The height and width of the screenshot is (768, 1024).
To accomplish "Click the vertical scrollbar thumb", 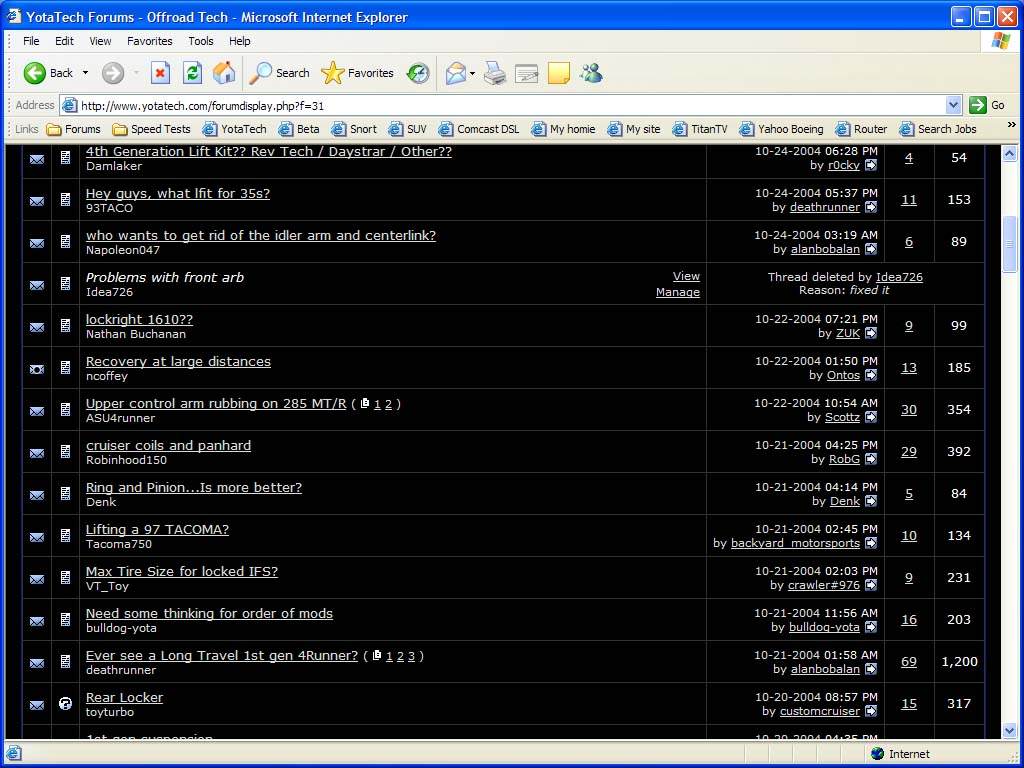I will click(x=1010, y=244).
